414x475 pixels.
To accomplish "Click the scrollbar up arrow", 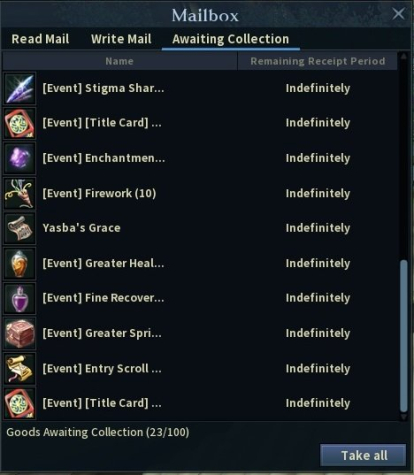I will 404,56.
